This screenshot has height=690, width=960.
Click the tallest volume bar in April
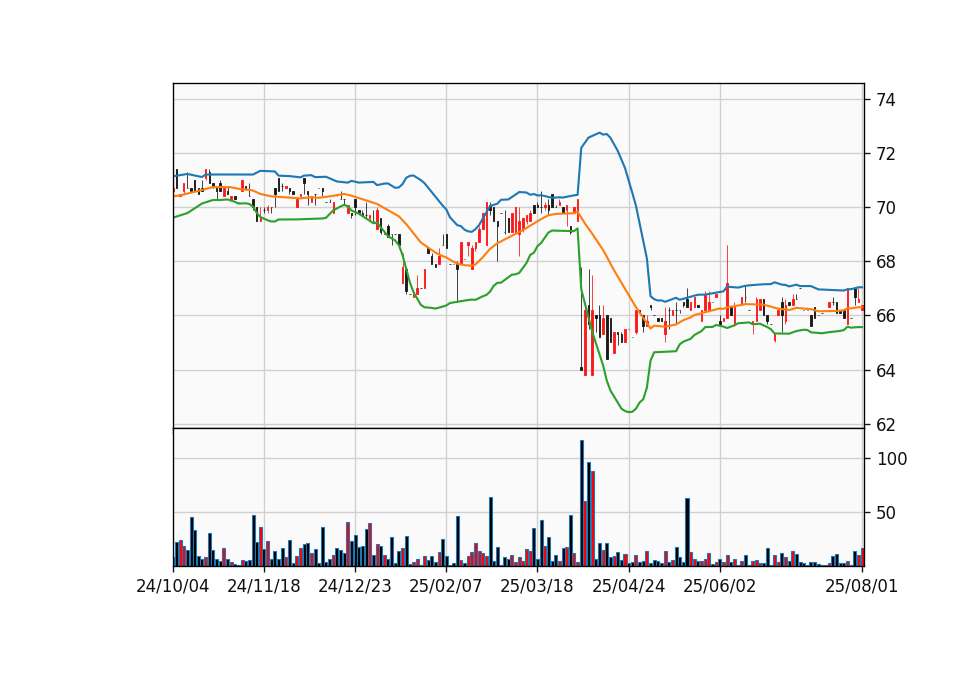[x=582, y=503]
